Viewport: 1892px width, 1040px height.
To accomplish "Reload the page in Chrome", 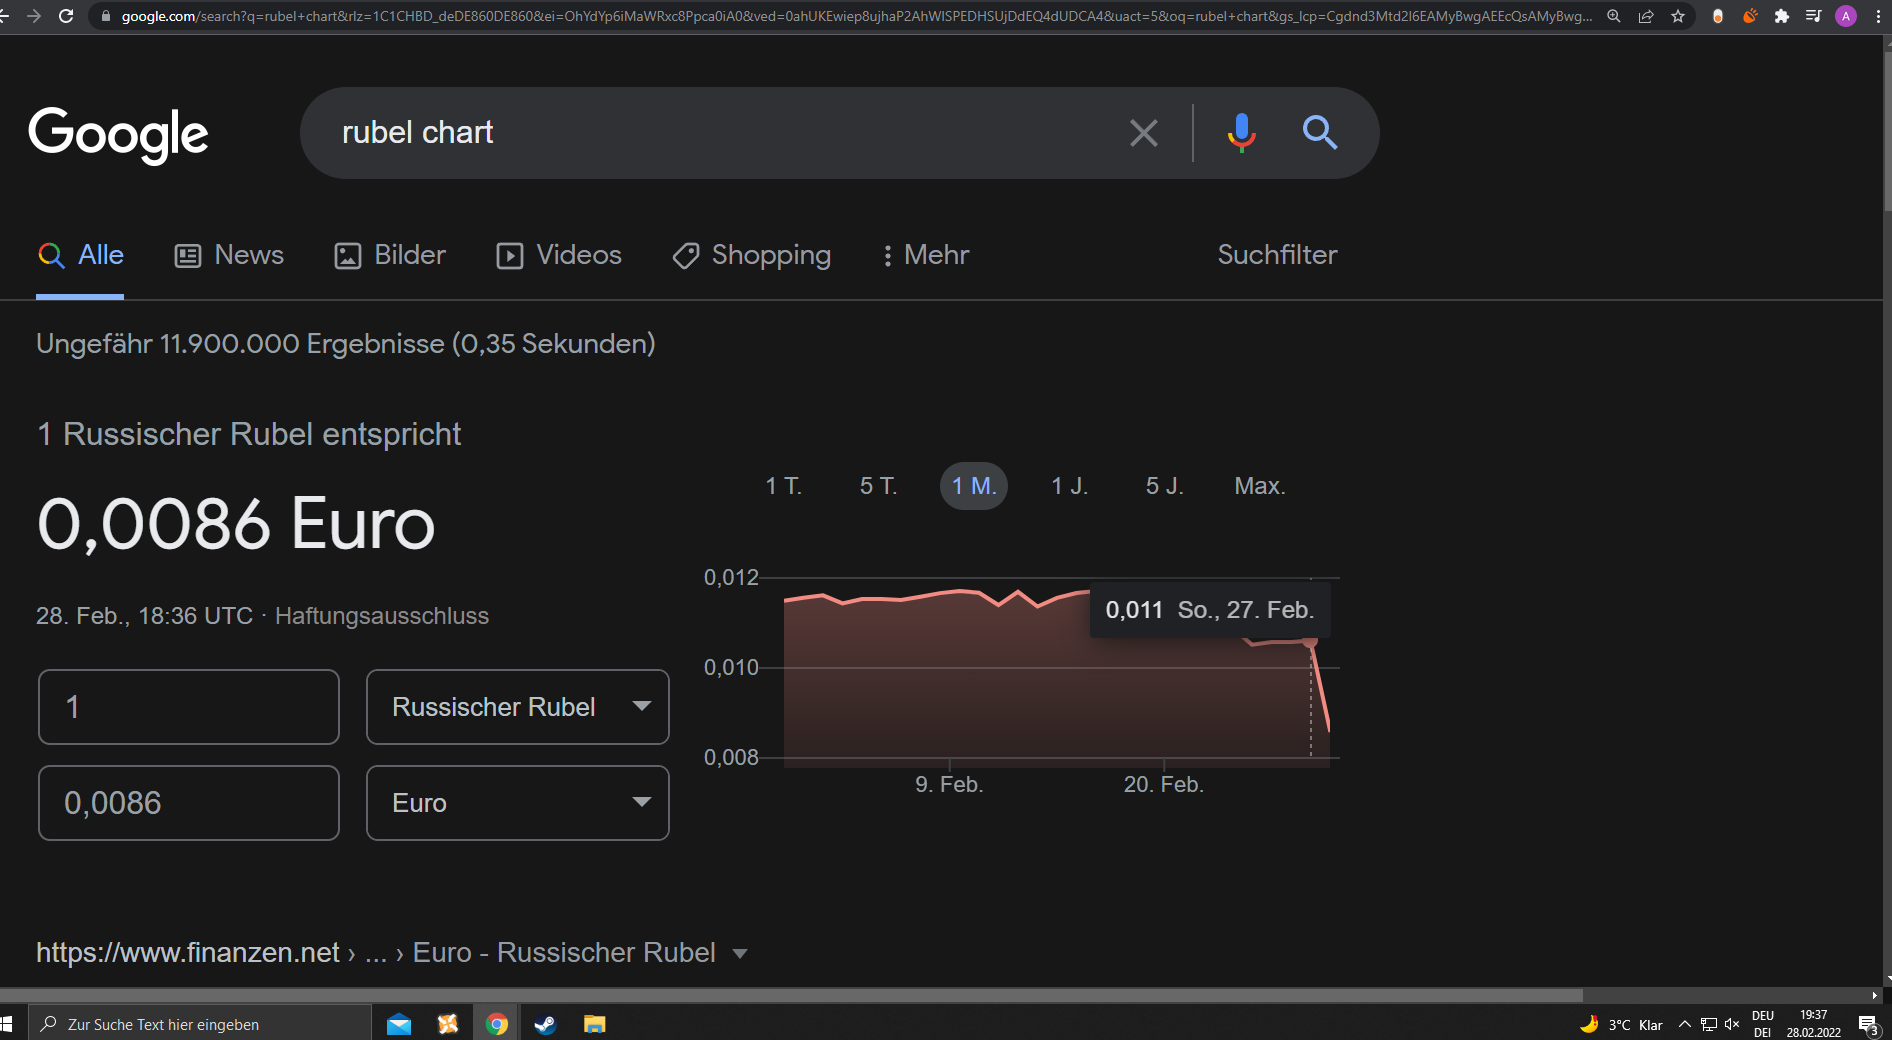I will (x=66, y=16).
